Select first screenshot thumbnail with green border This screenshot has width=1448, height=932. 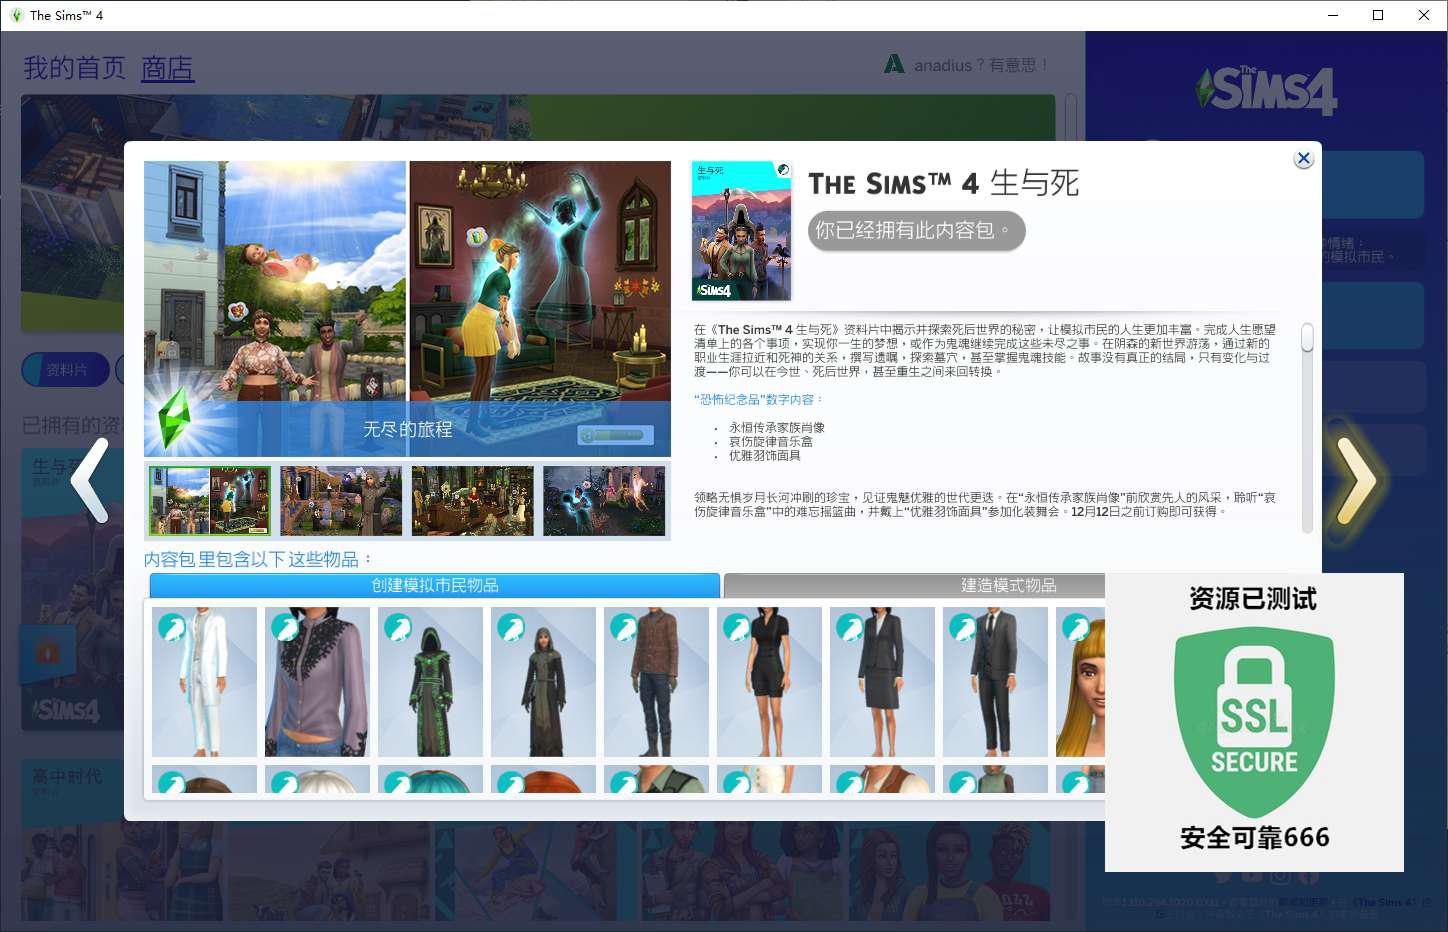(210, 500)
